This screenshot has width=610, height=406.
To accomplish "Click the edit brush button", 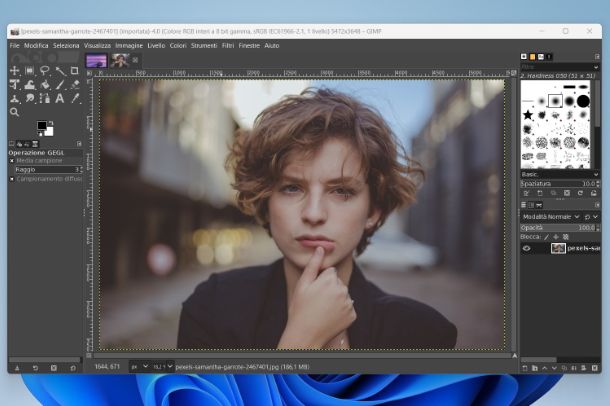I will point(526,193).
